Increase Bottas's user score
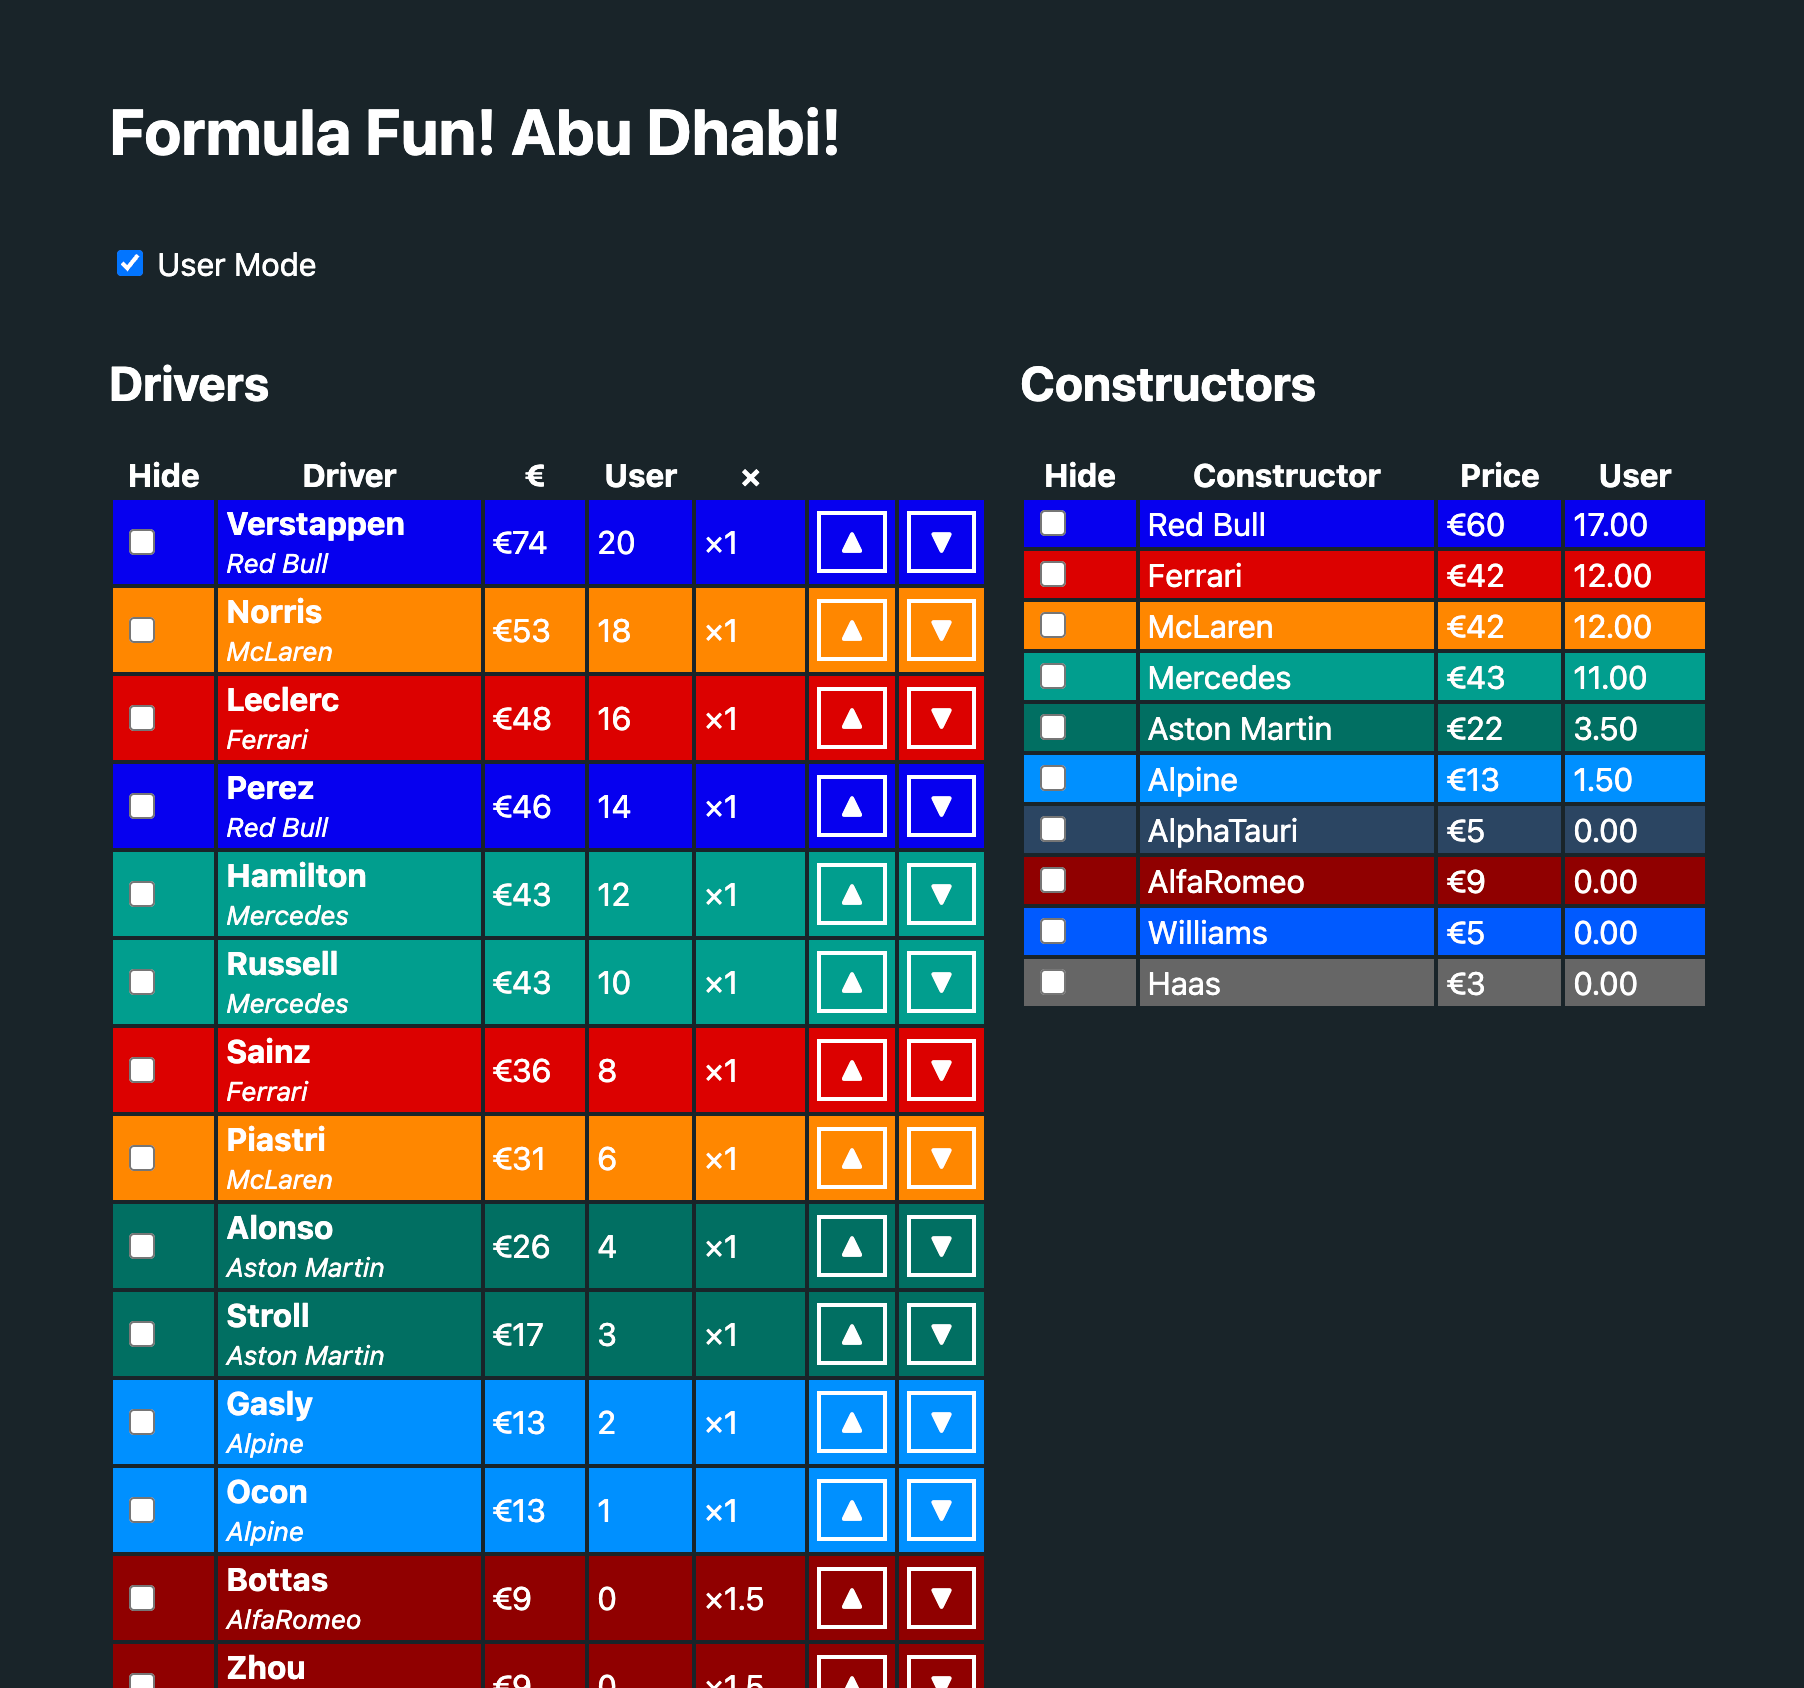 click(851, 1598)
